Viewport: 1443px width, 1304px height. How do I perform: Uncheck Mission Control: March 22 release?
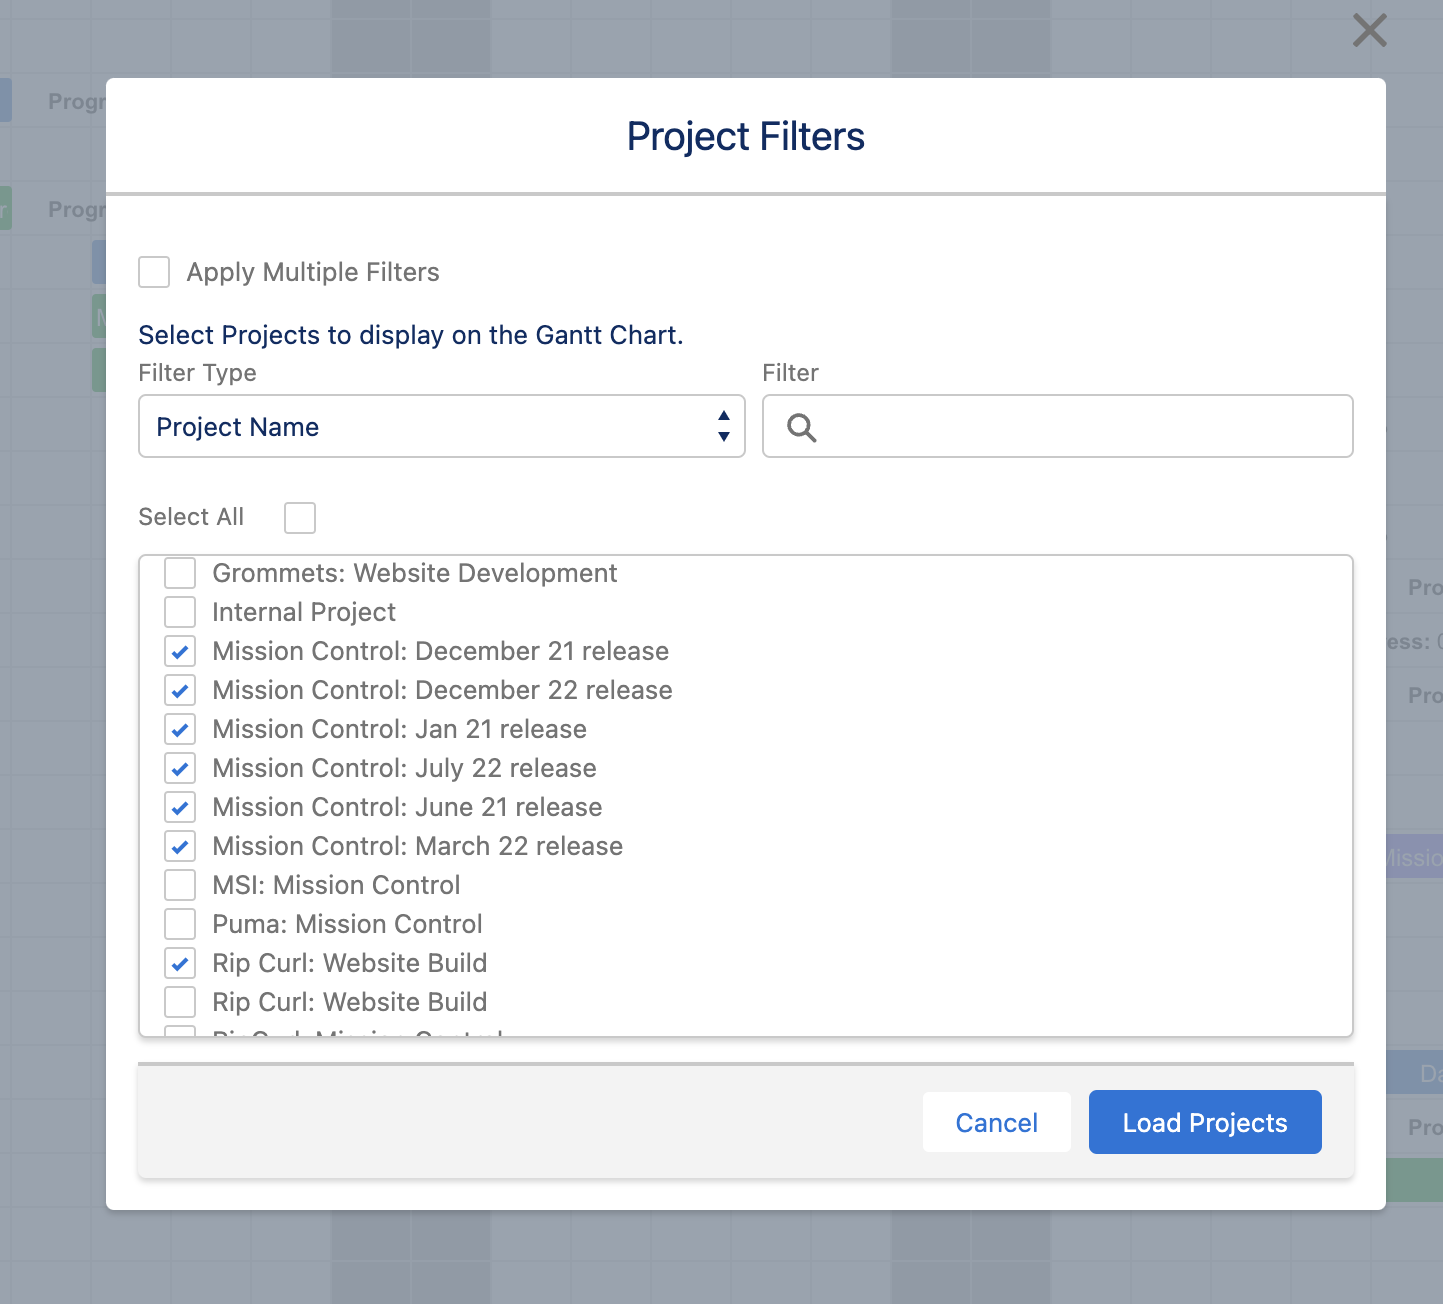pos(180,846)
